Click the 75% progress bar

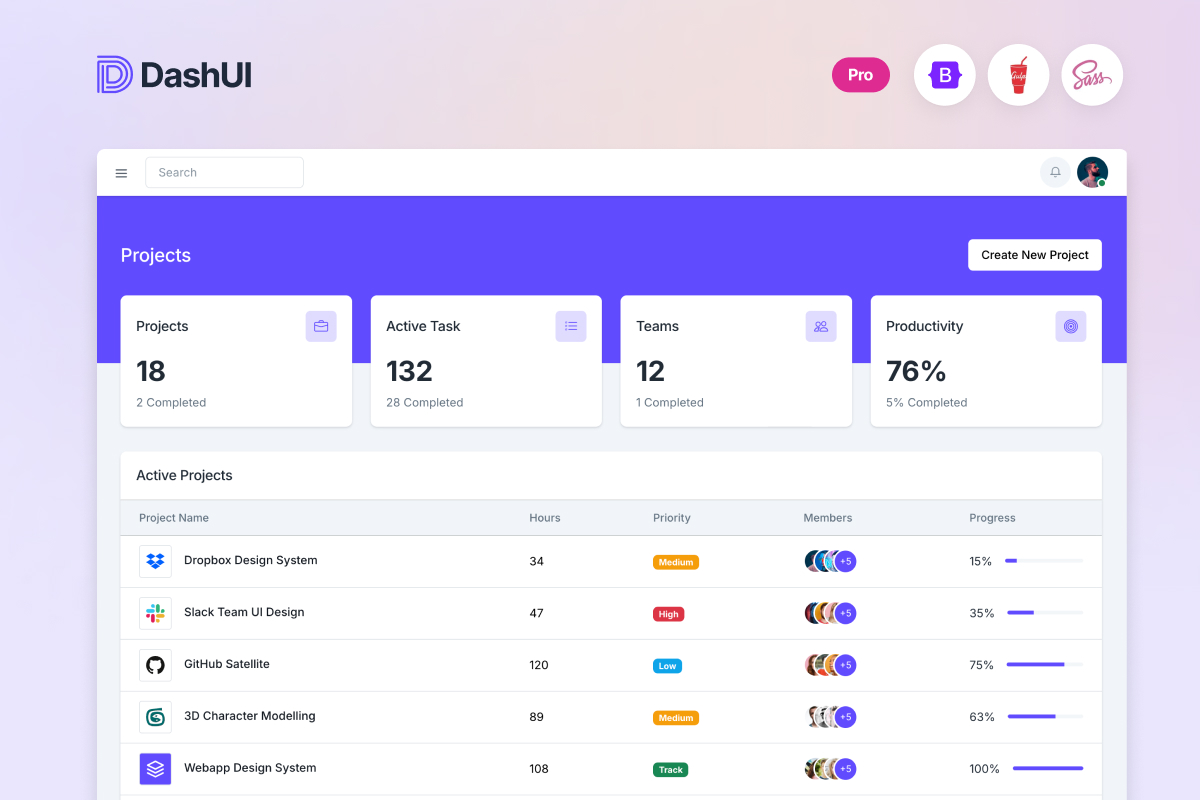pos(1045,665)
